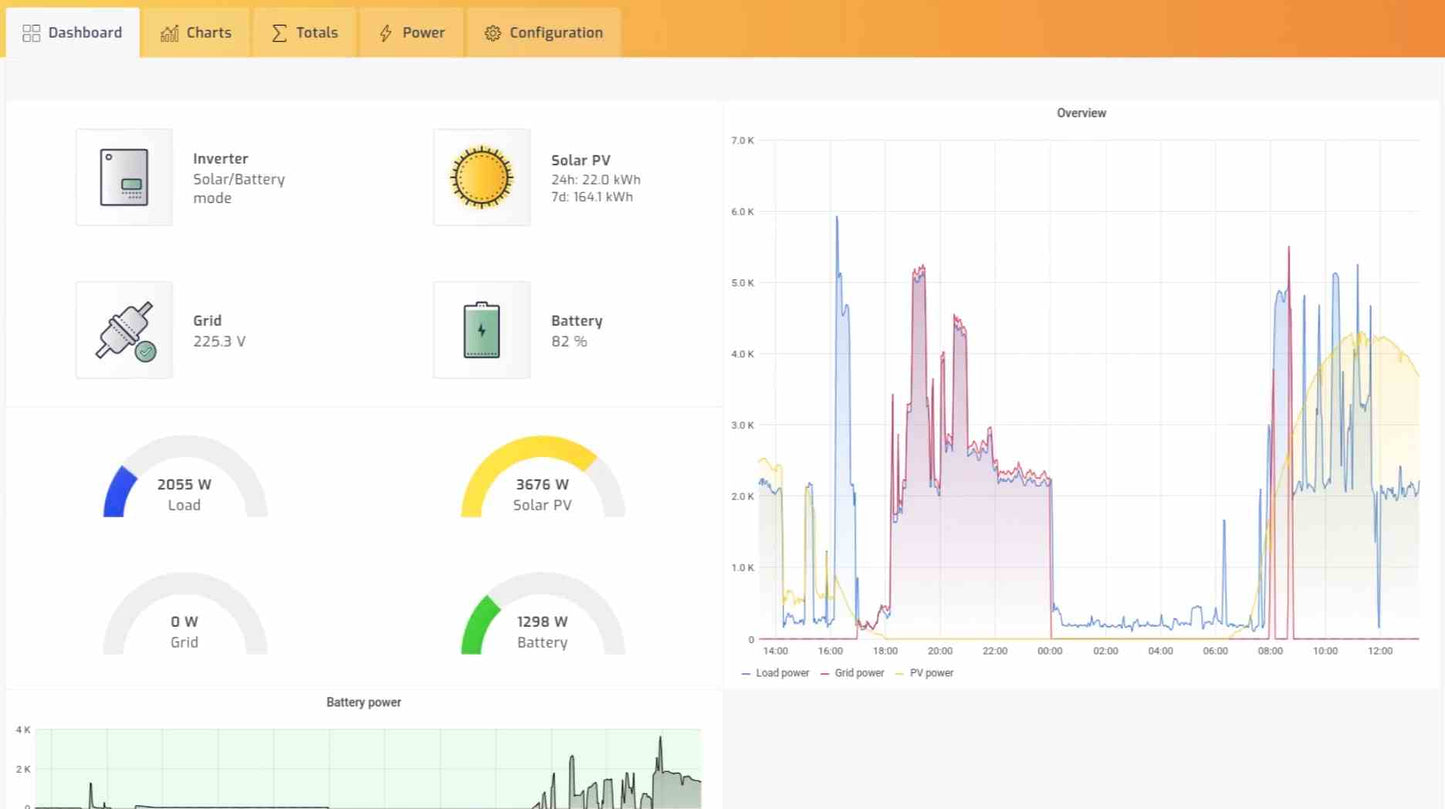This screenshot has height=809, width=1445.
Task: Click the Grid plug icon
Action: pos(124,330)
